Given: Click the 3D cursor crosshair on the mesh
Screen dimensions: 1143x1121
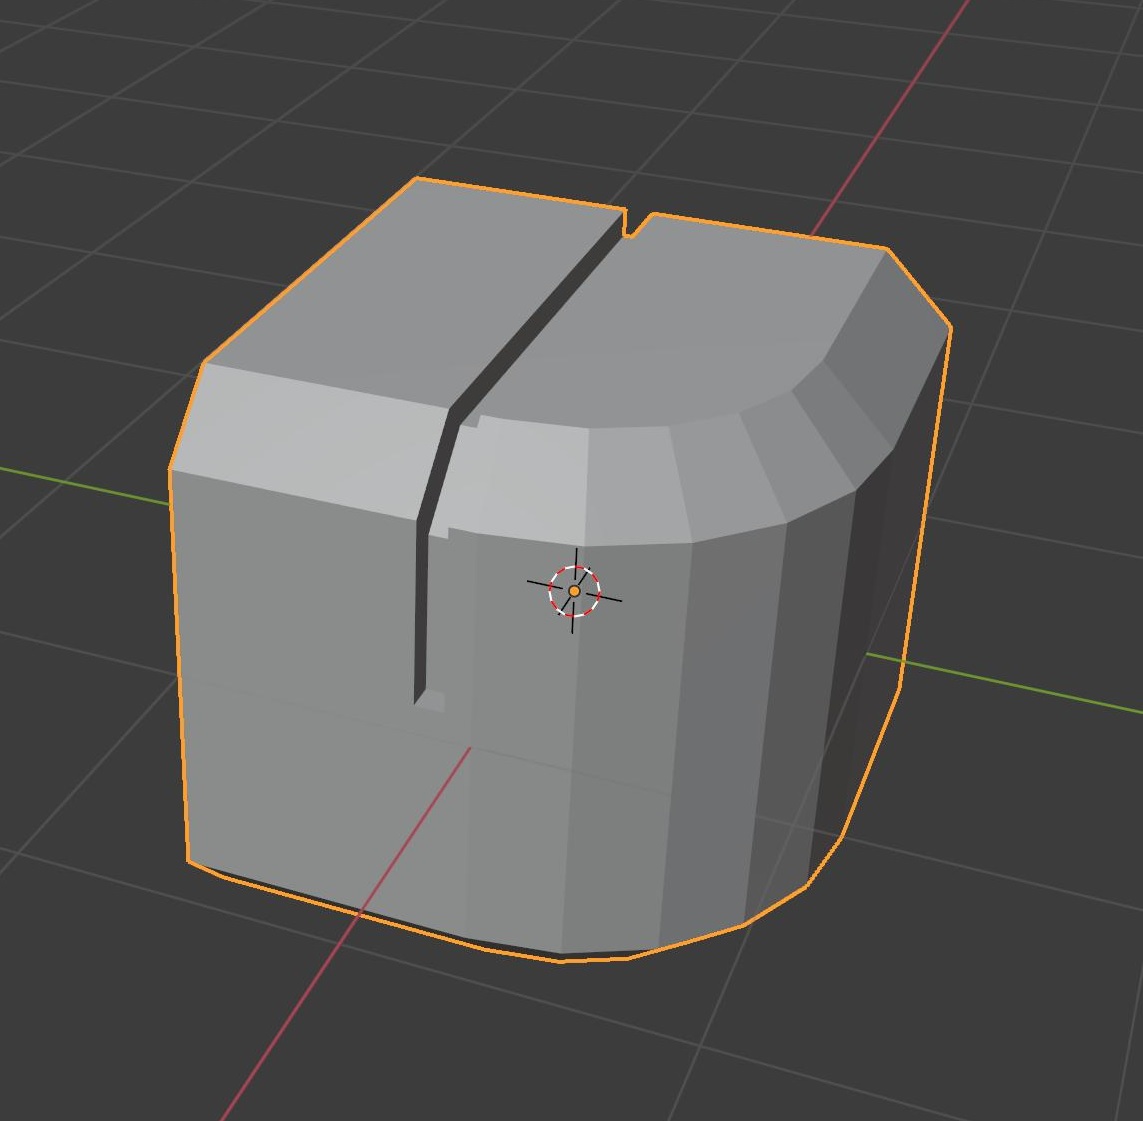Looking at the screenshot, I should coord(574,591).
